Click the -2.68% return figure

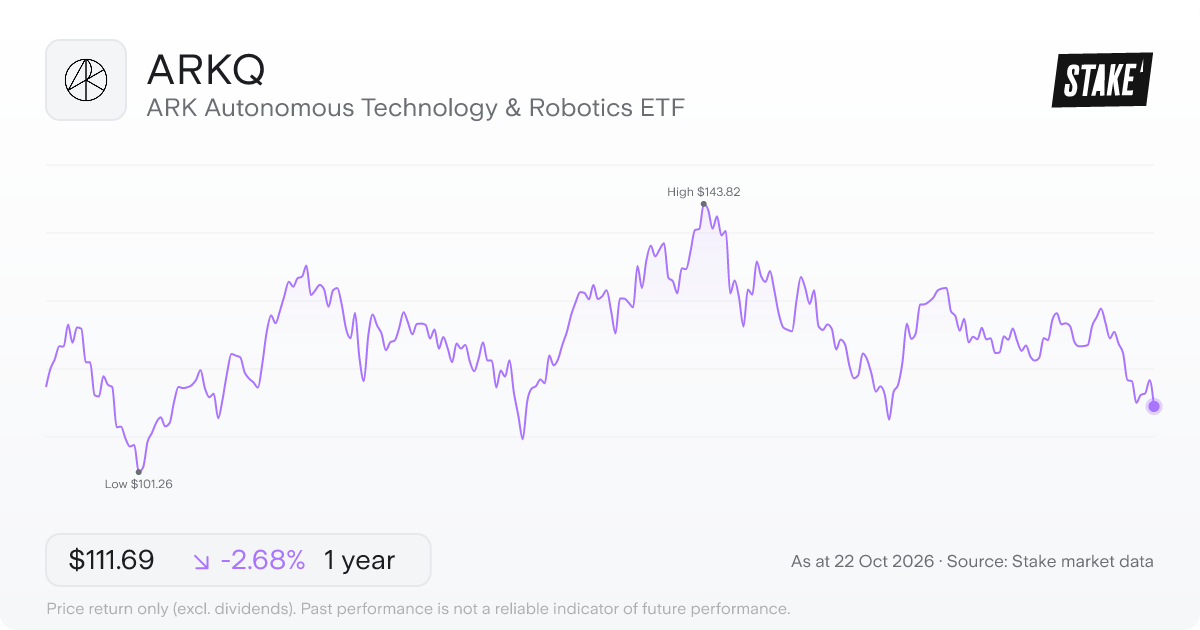pos(263,560)
